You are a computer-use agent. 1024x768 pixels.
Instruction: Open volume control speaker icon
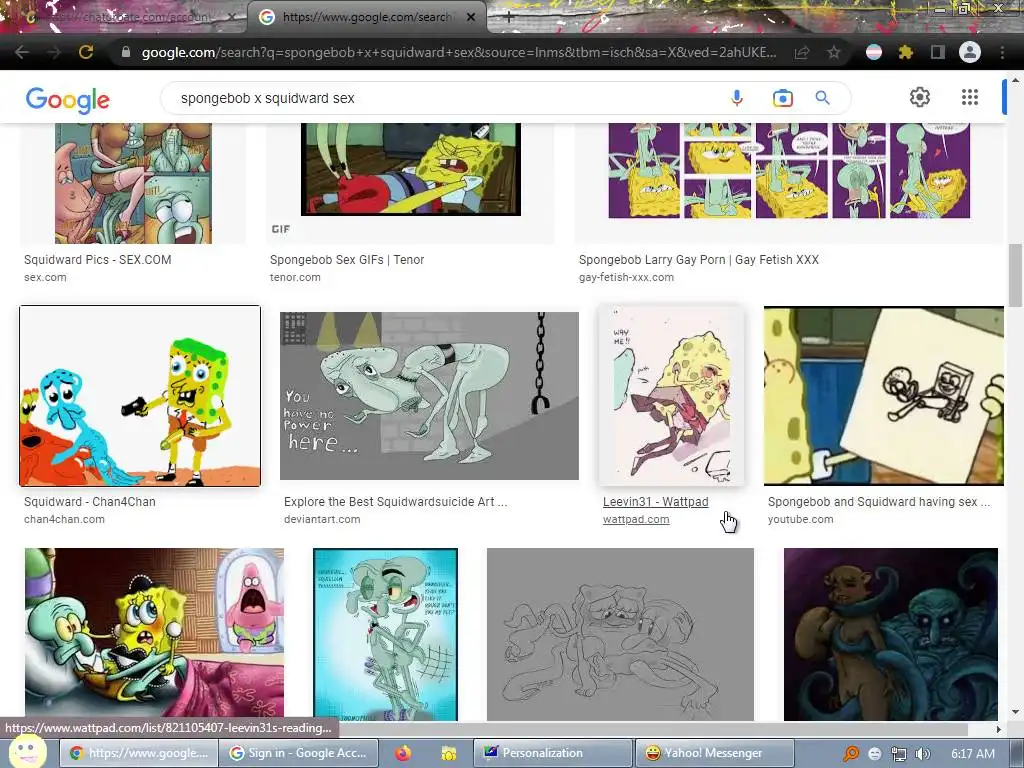(x=922, y=754)
